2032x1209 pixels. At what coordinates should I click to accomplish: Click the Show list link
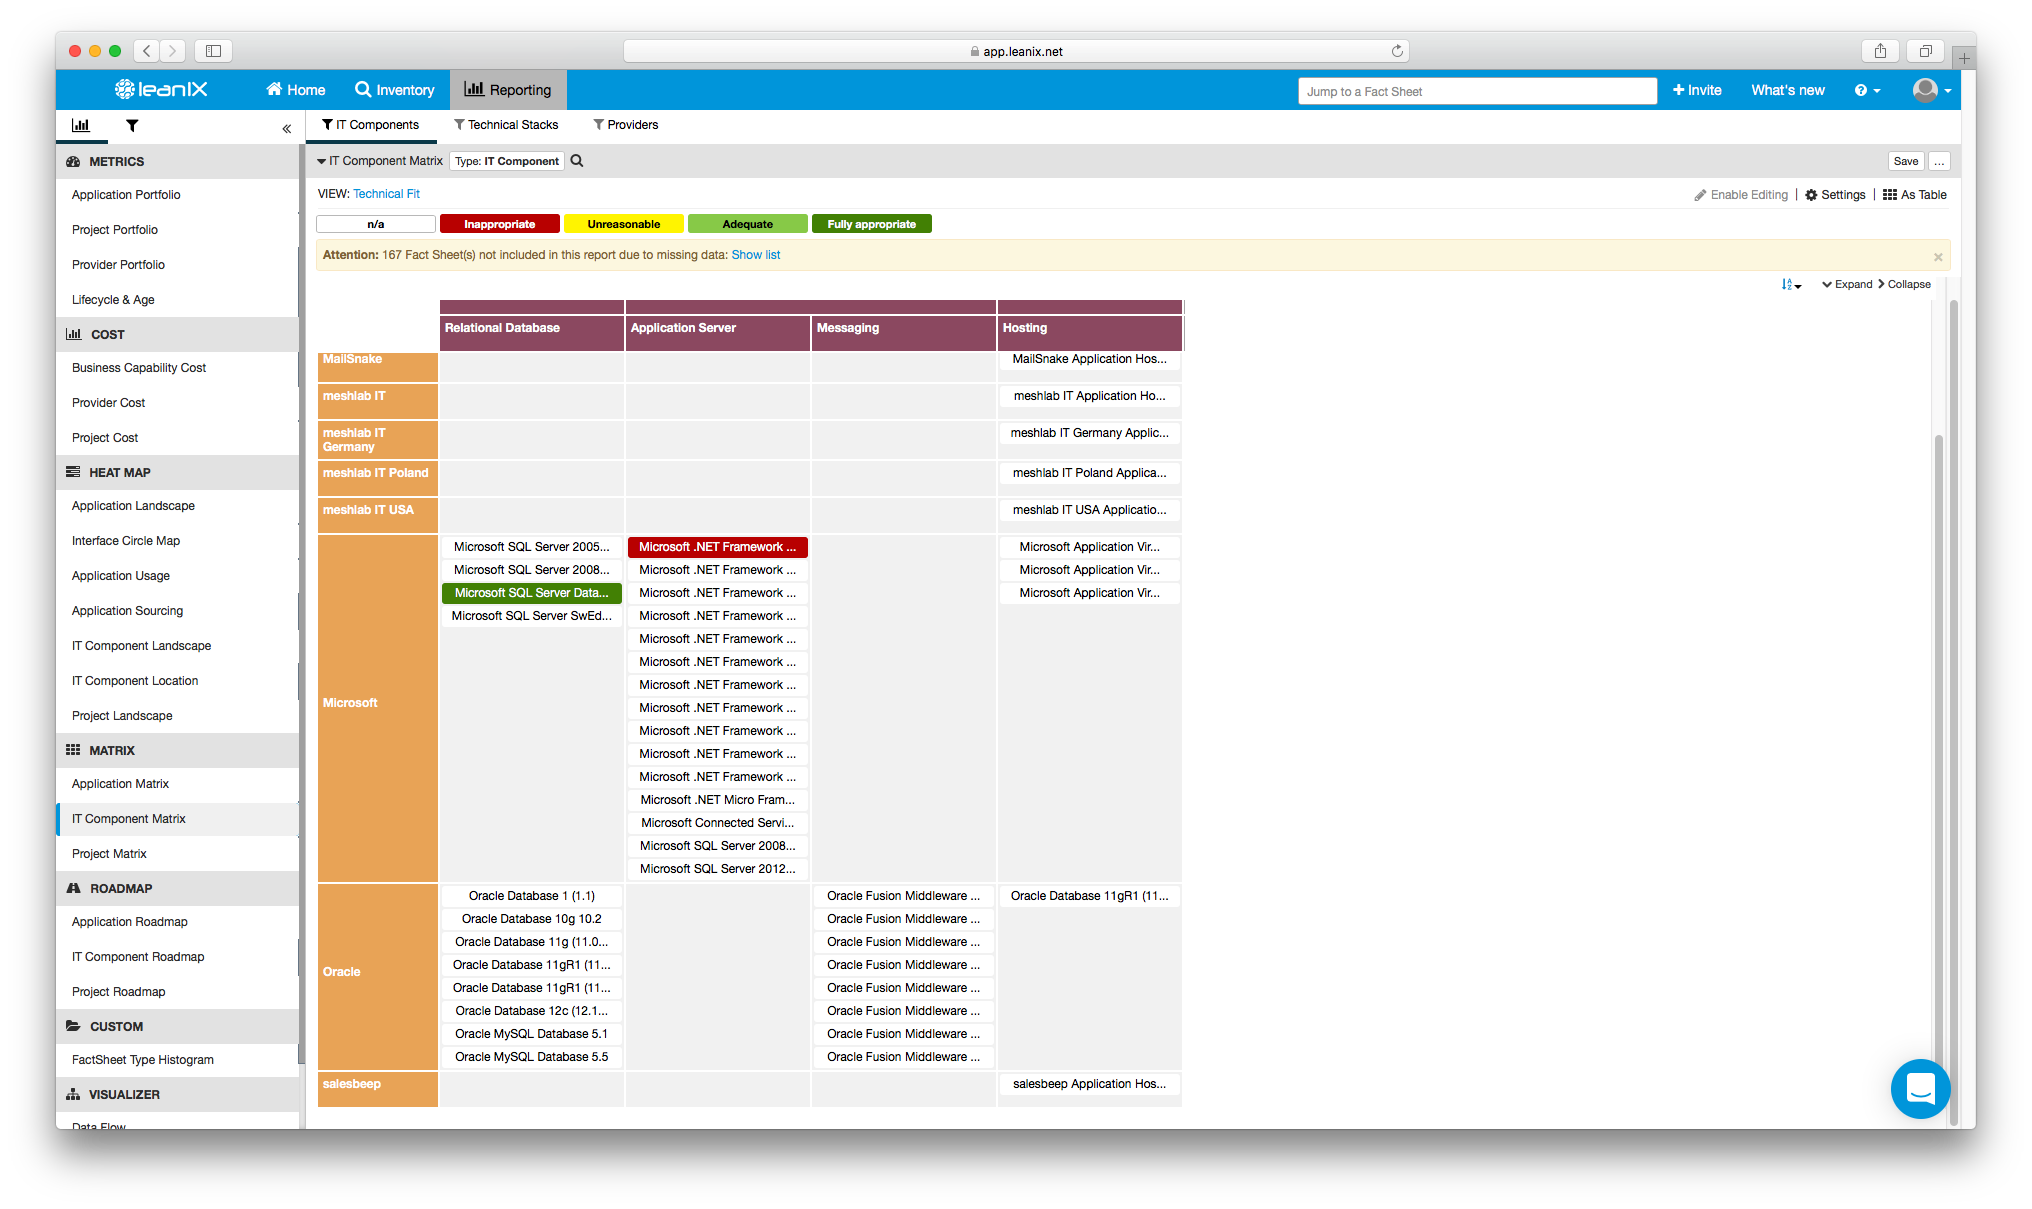(x=755, y=255)
